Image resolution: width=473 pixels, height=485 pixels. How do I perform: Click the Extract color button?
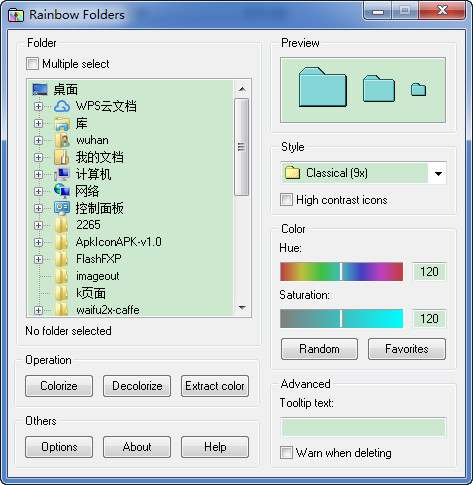pyautogui.click(x=215, y=386)
